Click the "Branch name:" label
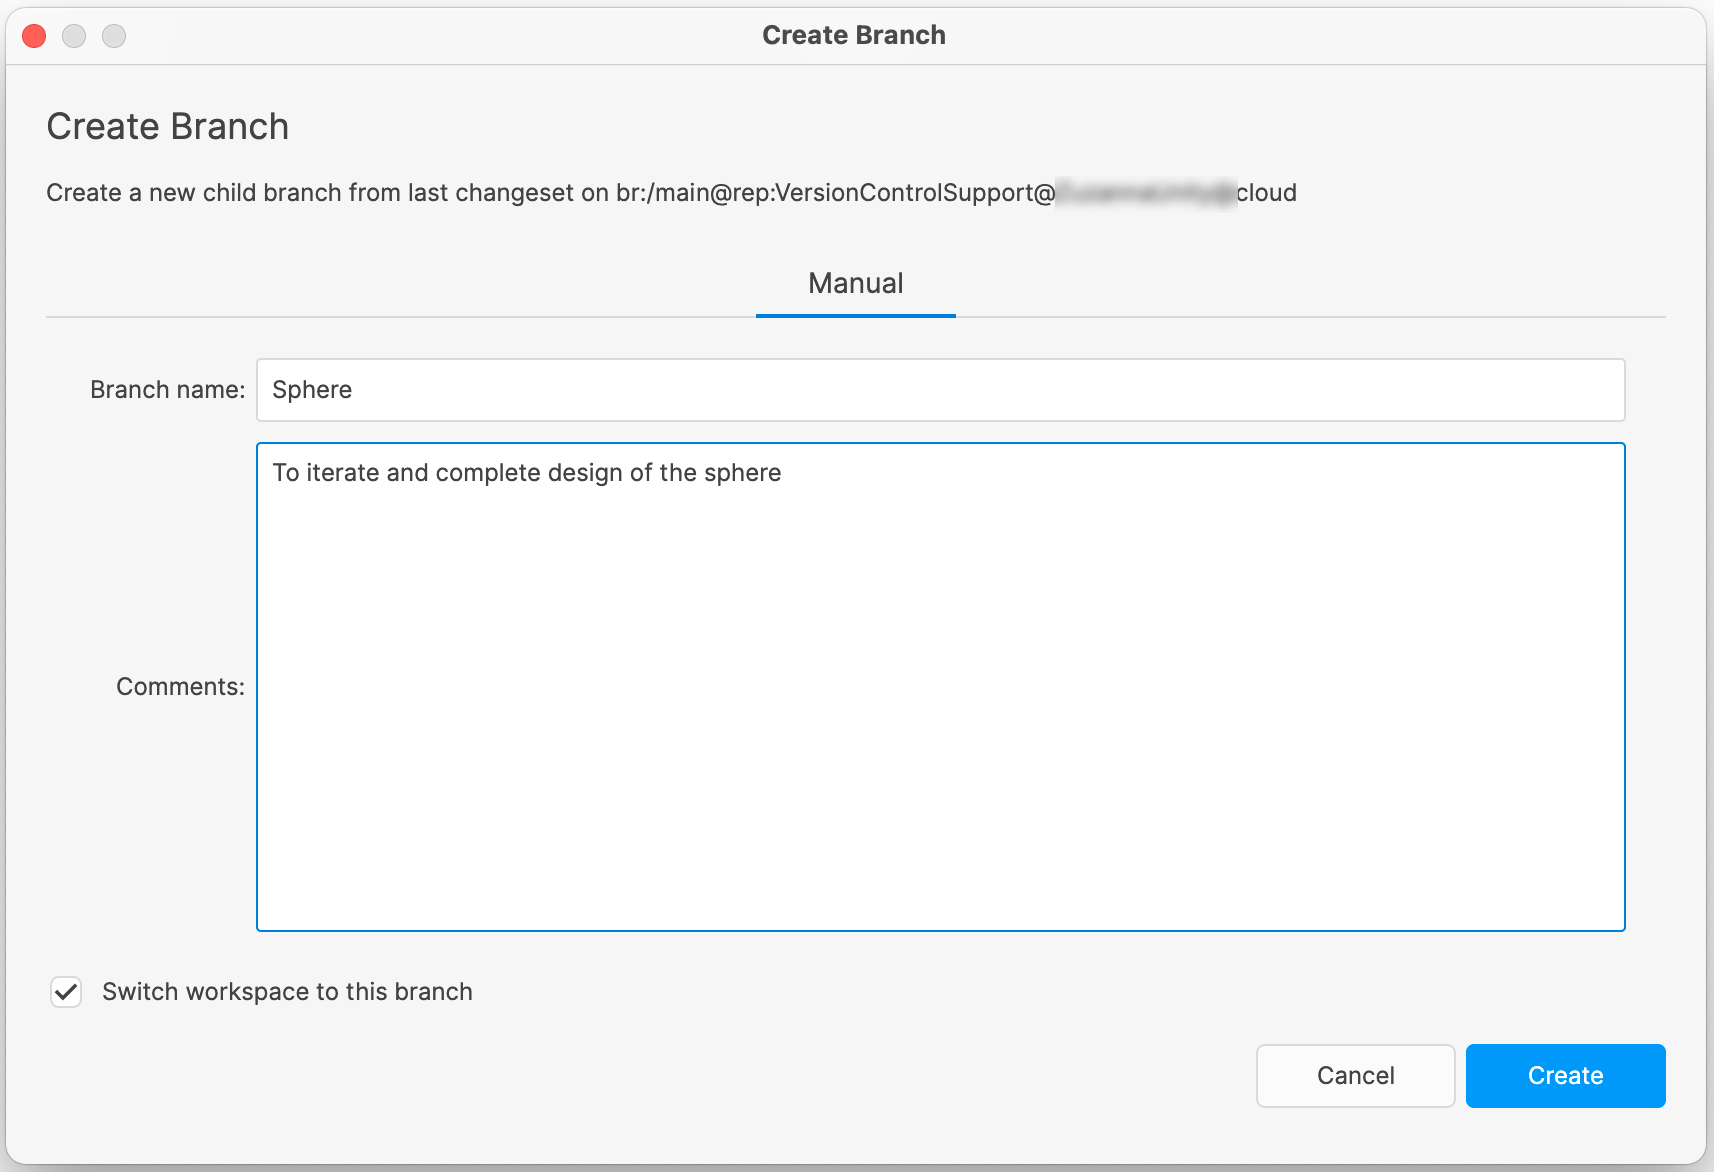Screen dimensions: 1714x1172 coord(167,390)
